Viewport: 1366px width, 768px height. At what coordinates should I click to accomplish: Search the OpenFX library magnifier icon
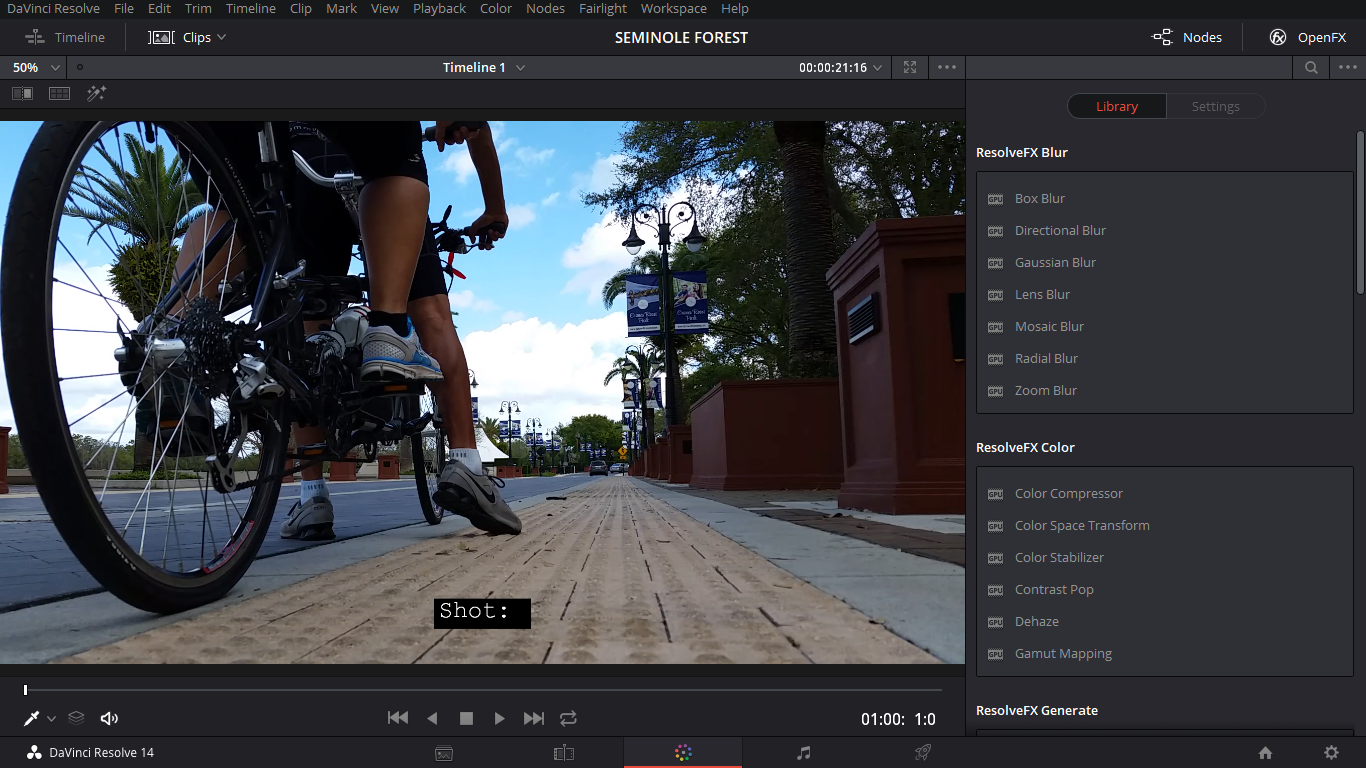[1310, 67]
